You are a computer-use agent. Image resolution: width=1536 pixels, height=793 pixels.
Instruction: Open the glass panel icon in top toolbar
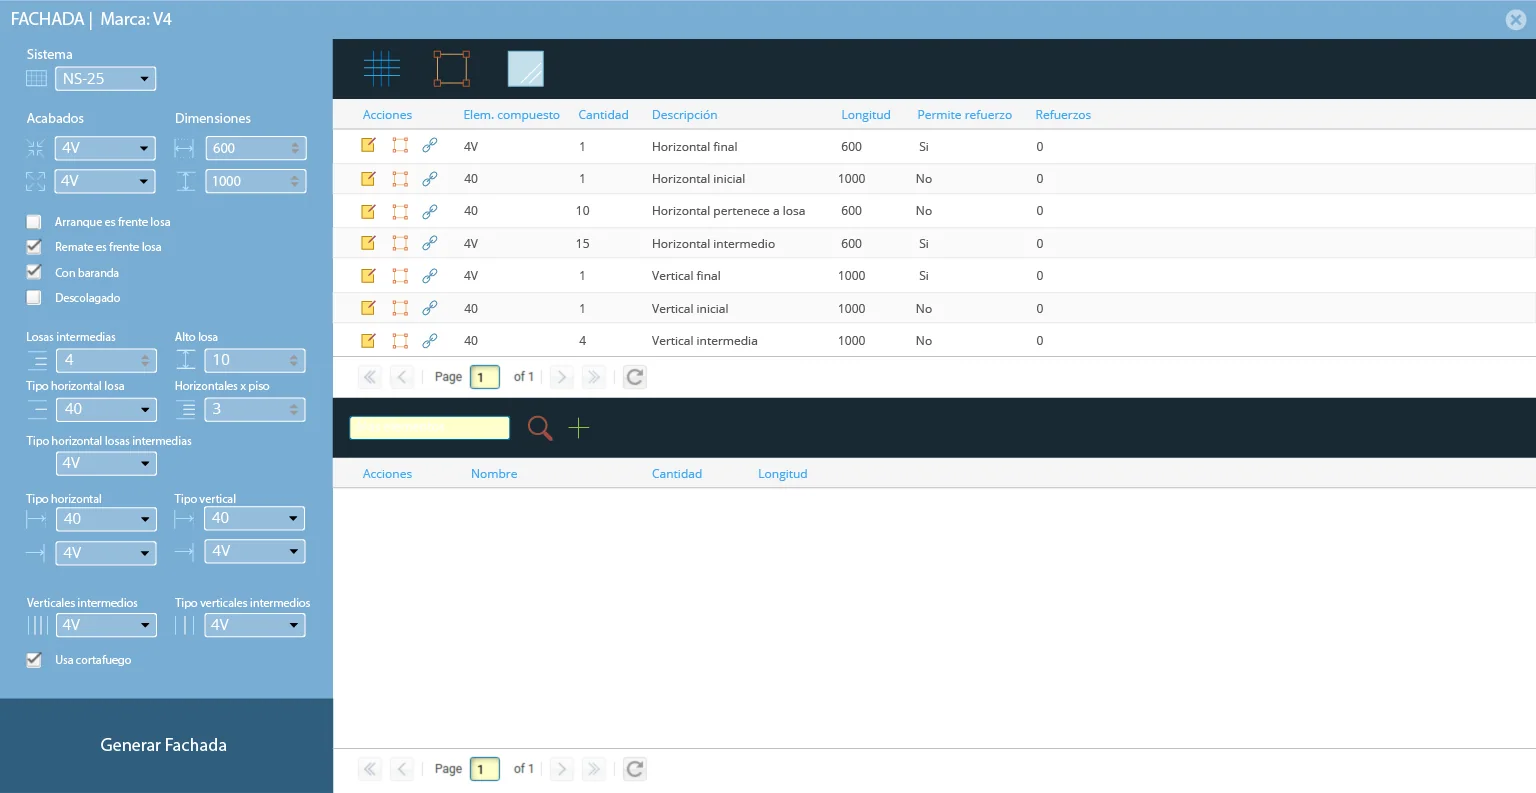526,68
